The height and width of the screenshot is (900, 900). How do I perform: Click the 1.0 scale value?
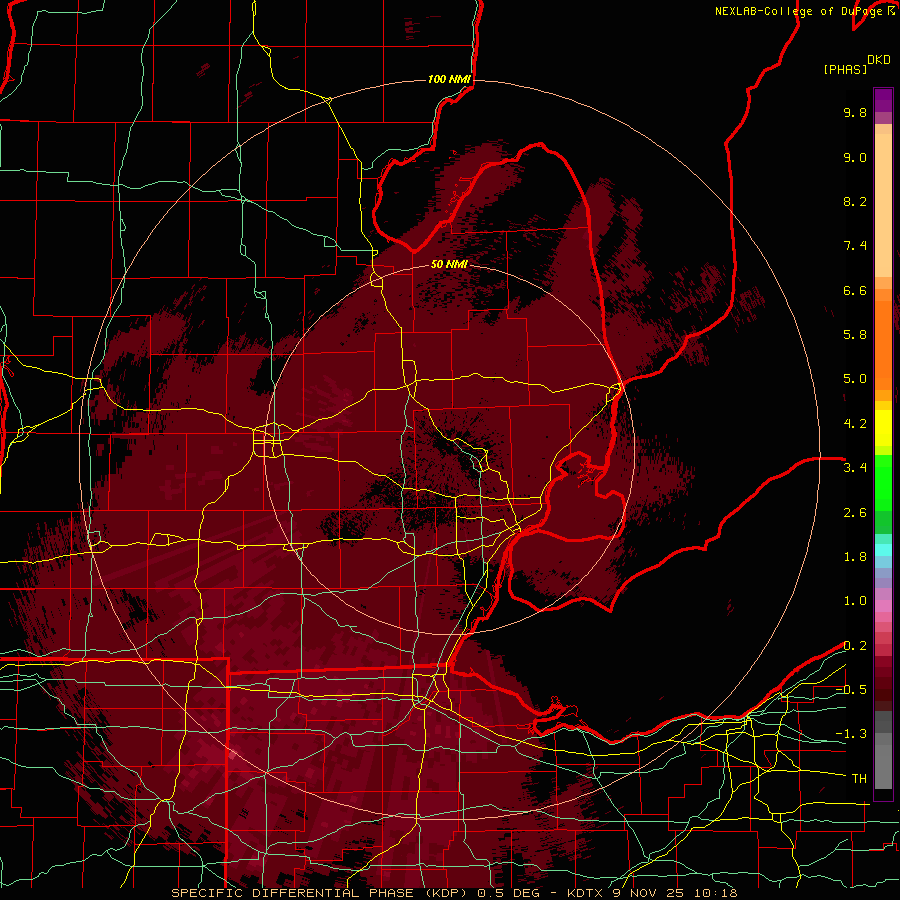[x=855, y=601]
